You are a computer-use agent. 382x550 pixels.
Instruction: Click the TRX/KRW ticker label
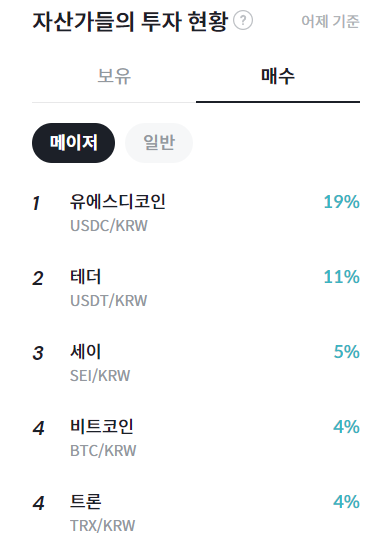(x=102, y=526)
